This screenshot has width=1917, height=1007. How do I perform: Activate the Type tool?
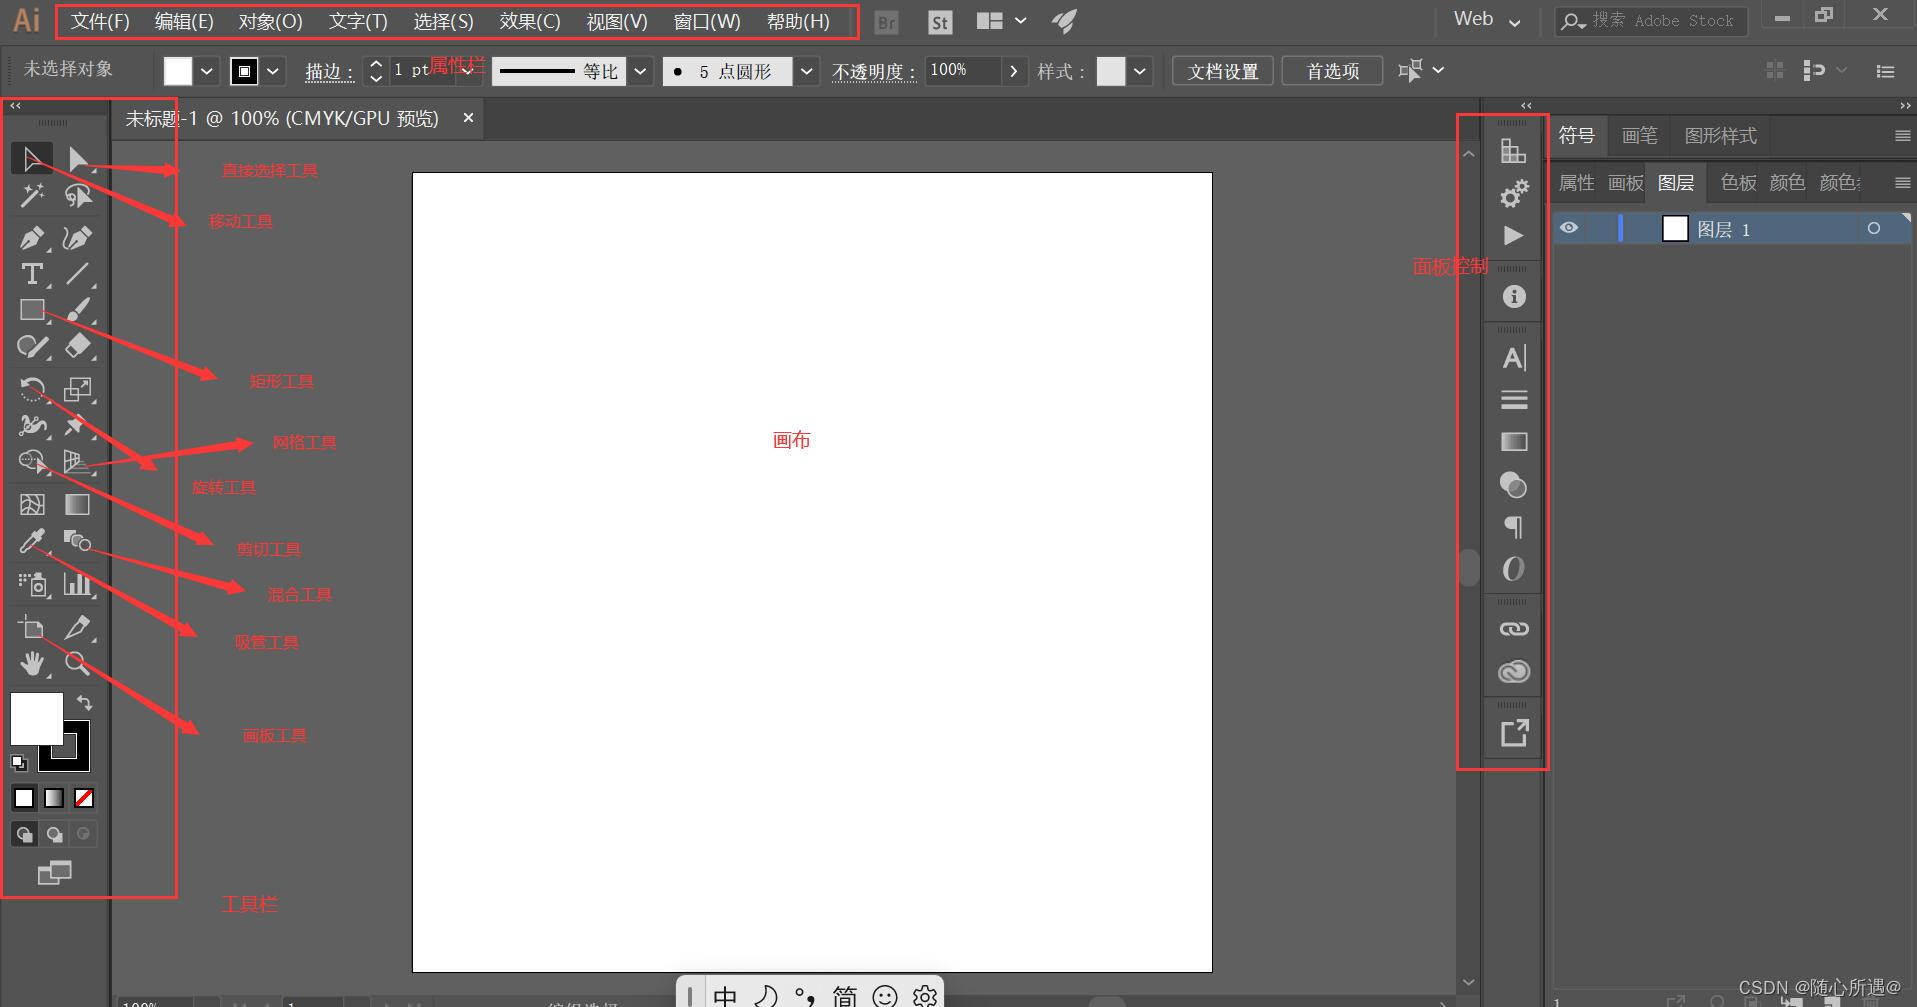[x=32, y=274]
